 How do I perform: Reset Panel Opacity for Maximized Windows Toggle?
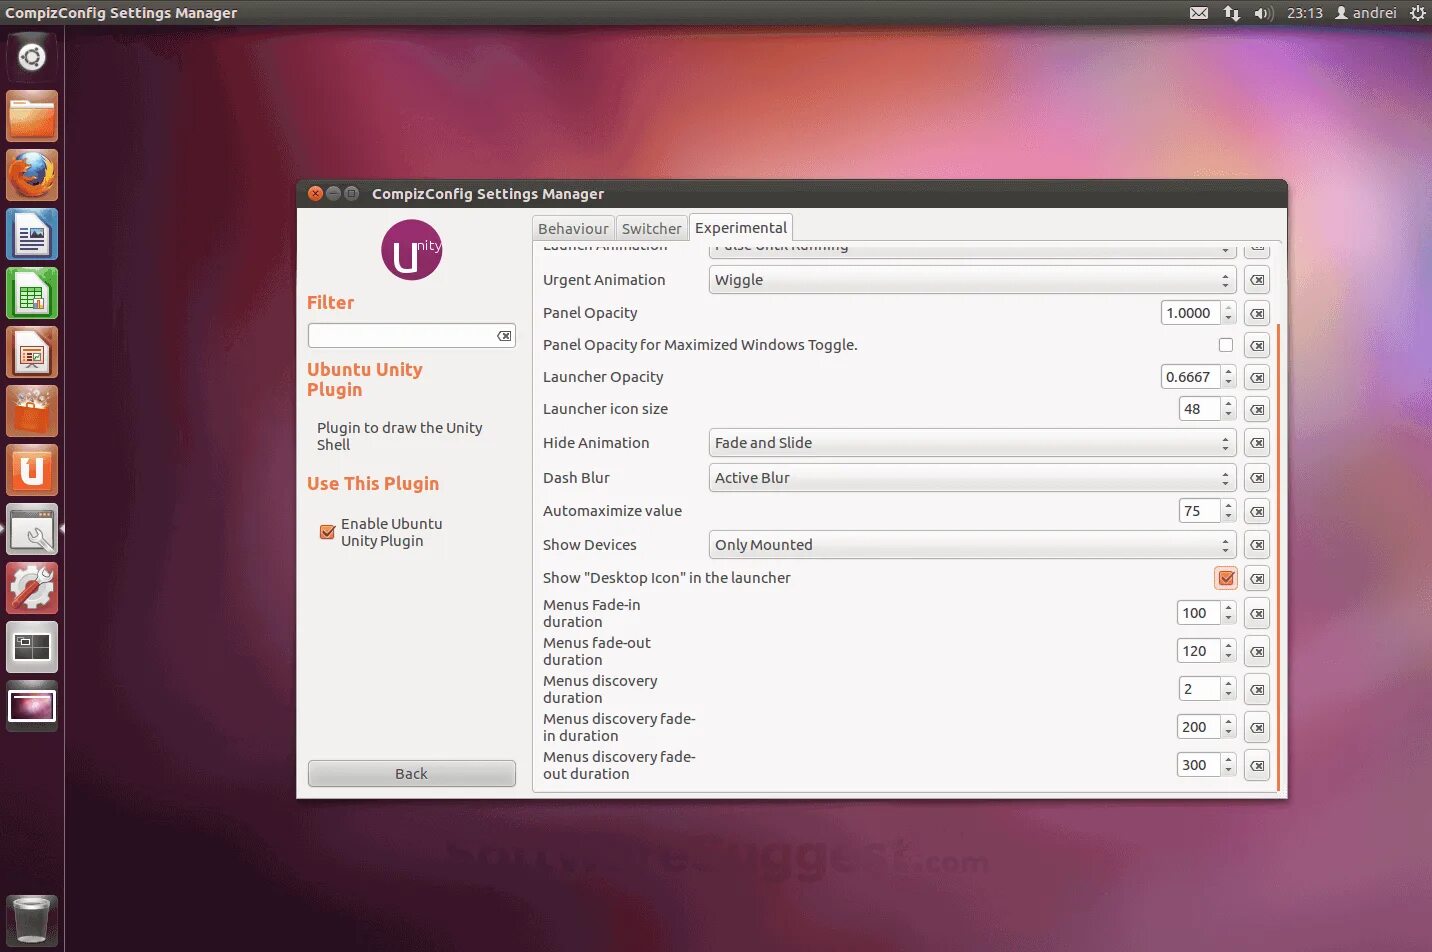click(1257, 345)
